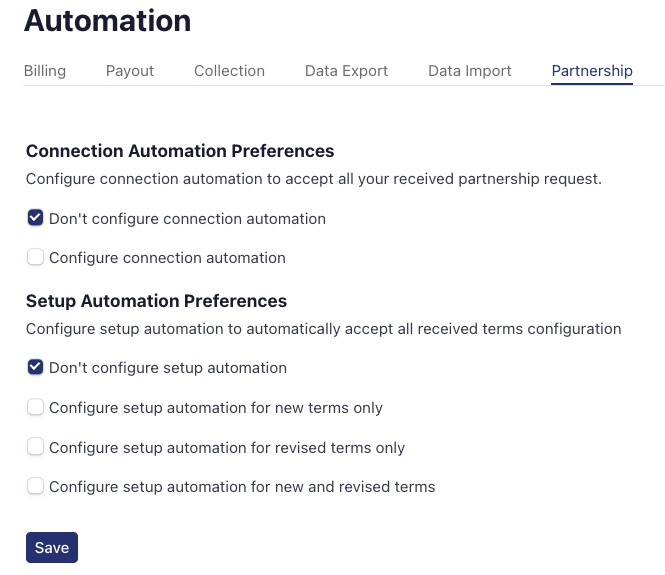Click the Partnership tab

pyautogui.click(x=592, y=71)
